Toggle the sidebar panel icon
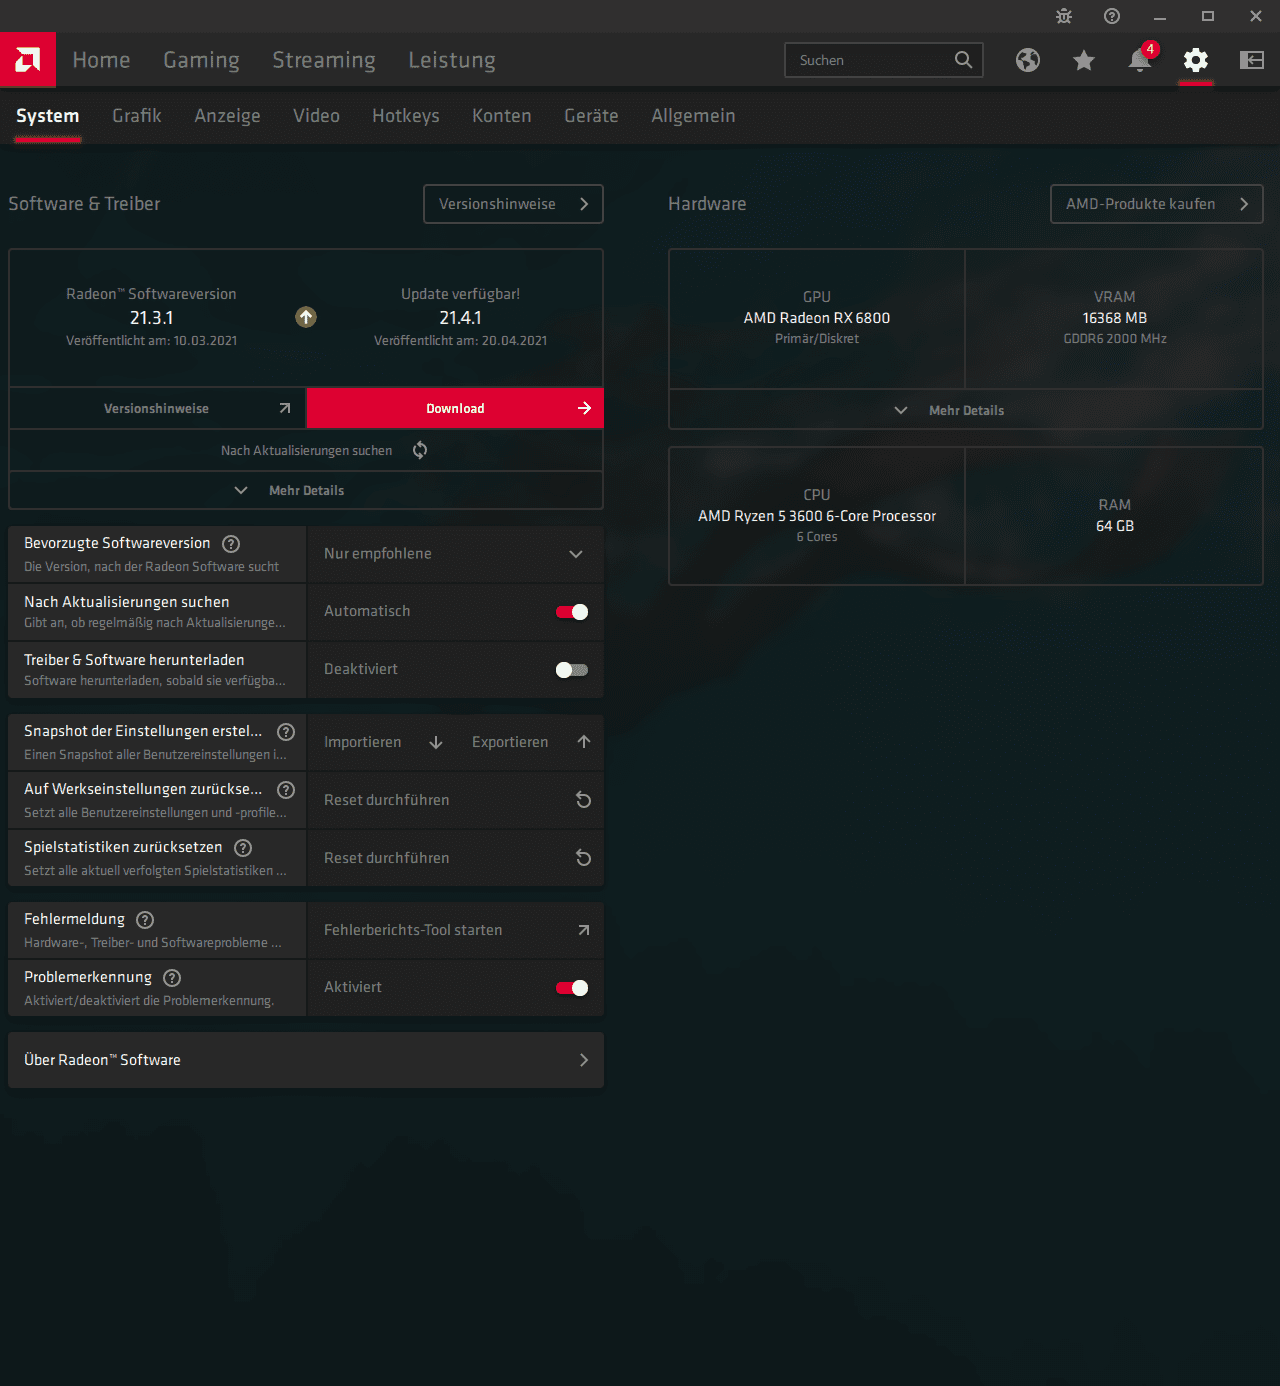This screenshot has height=1386, width=1280. 1252,60
